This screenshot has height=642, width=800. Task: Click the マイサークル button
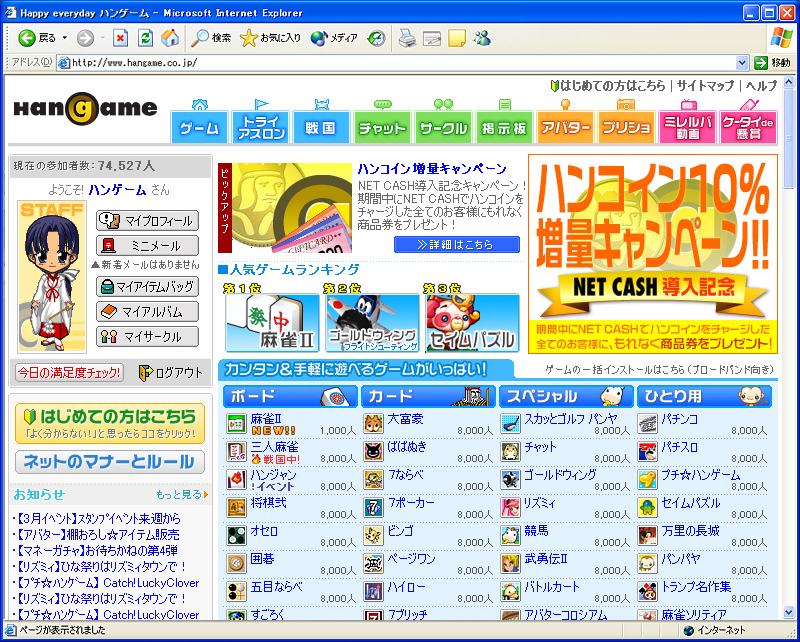pyautogui.click(x=147, y=337)
